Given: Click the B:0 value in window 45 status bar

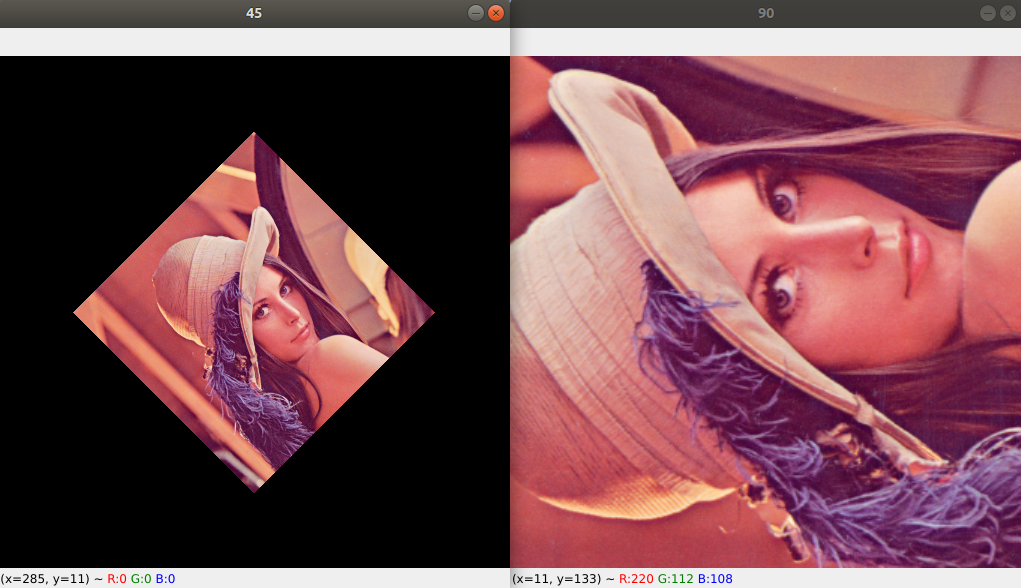Looking at the screenshot, I should pyautogui.click(x=165, y=578).
